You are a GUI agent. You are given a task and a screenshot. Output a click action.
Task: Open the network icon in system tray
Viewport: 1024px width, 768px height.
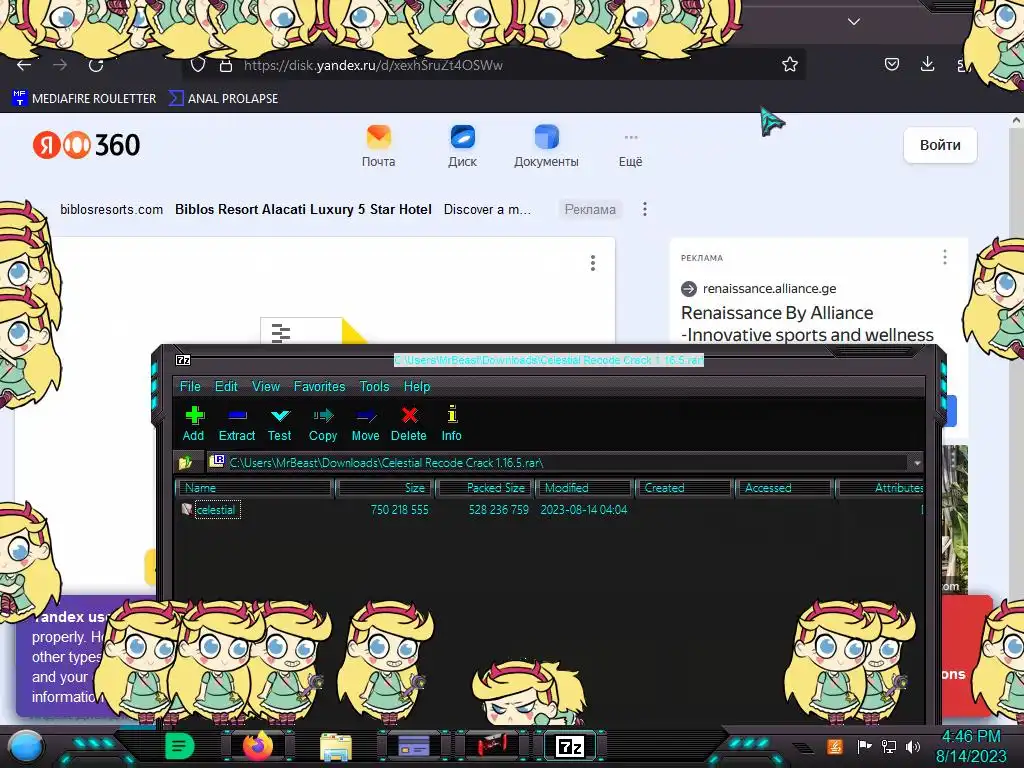click(x=889, y=746)
